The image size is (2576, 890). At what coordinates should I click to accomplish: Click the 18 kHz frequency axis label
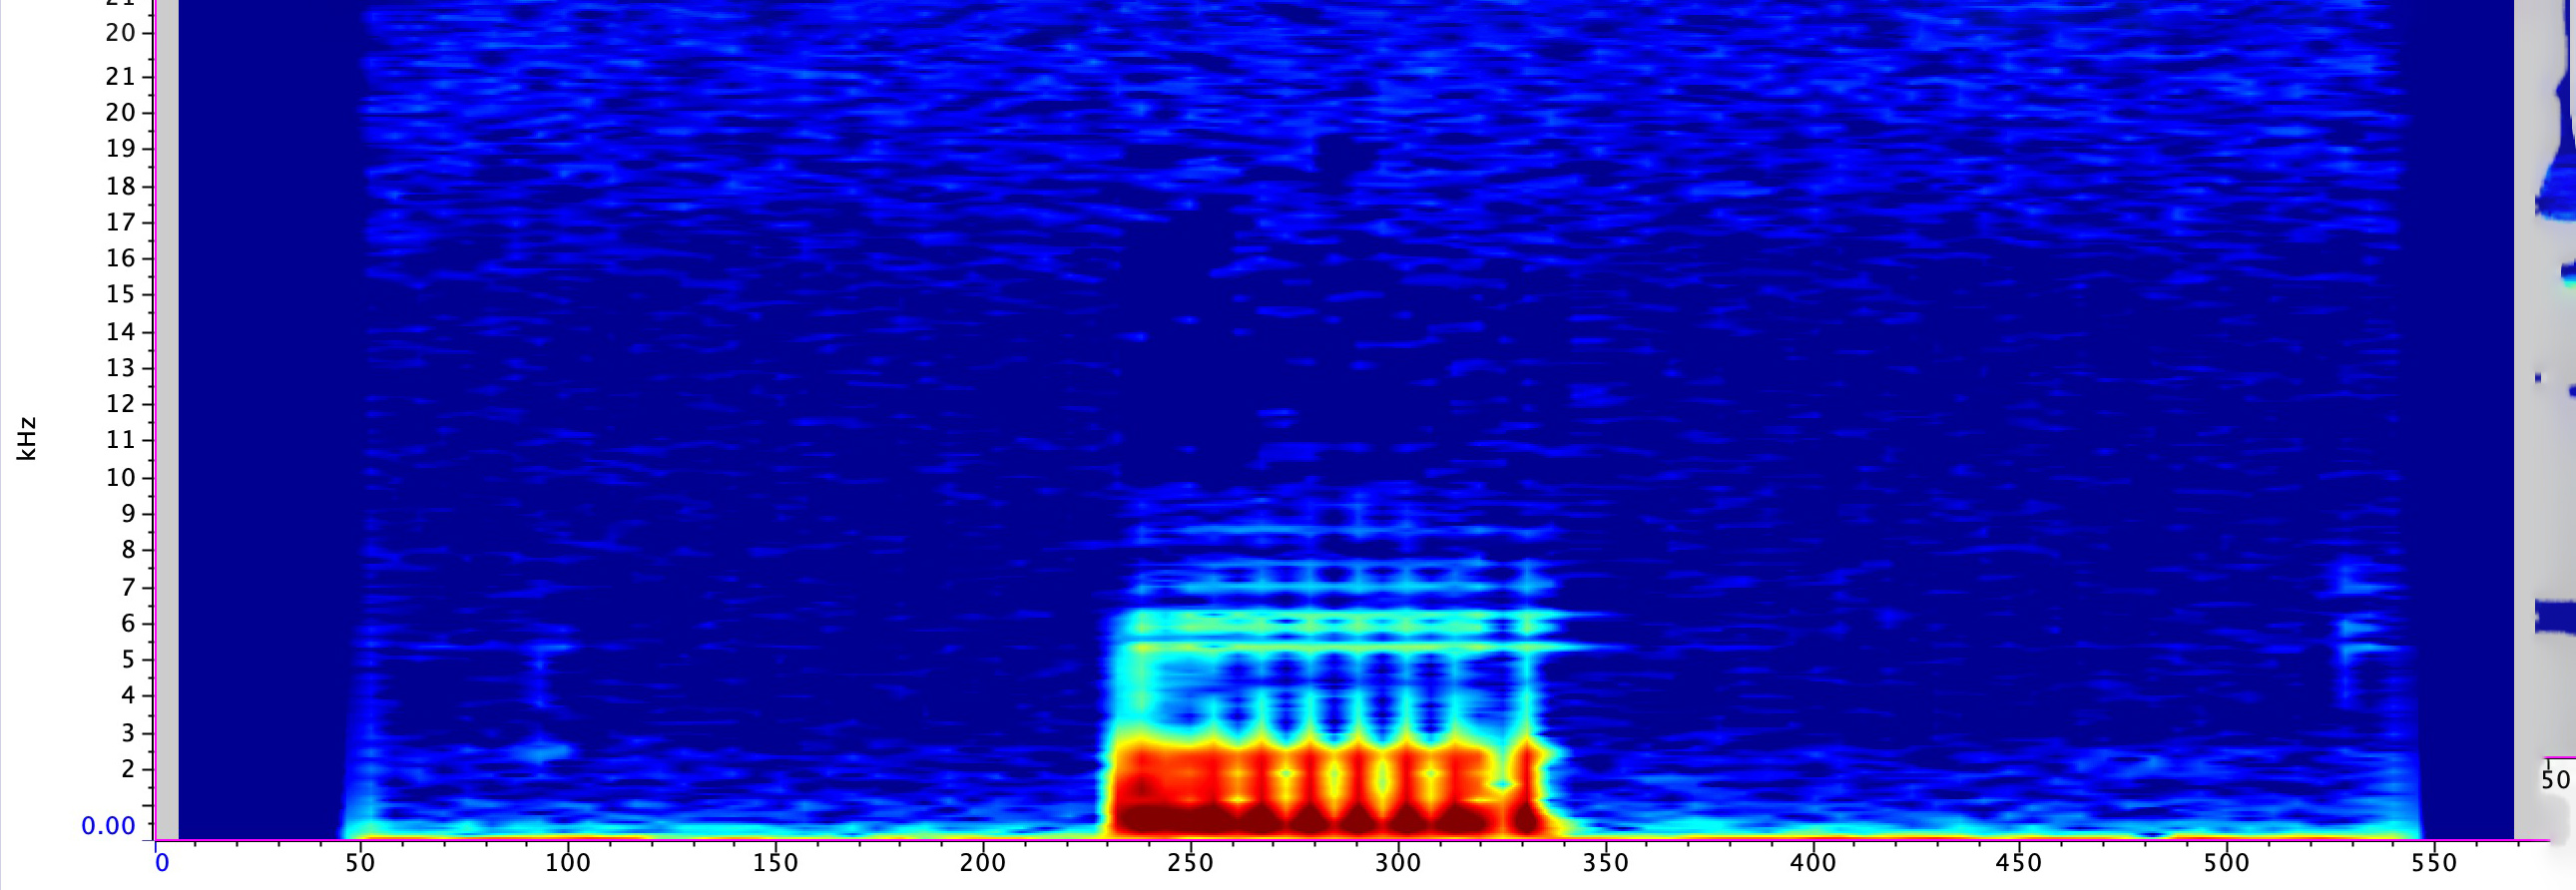coord(120,186)
